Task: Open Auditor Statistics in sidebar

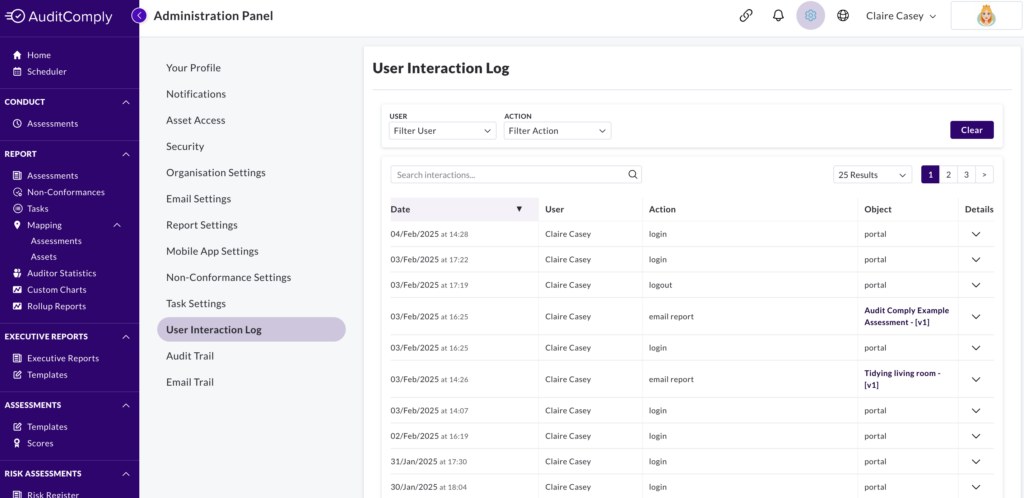Action: 54,273
